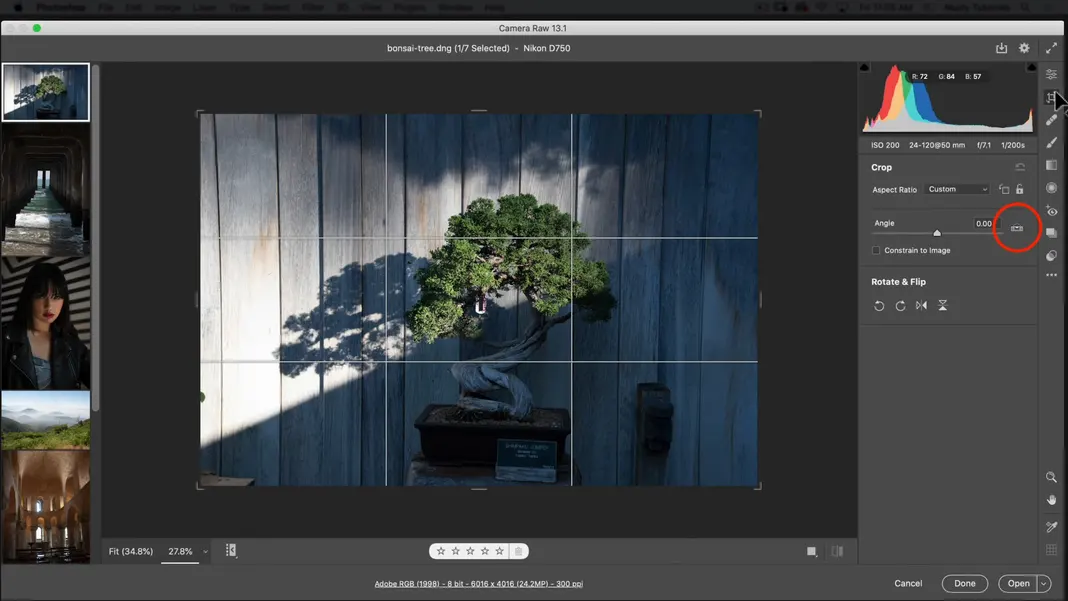
Task: Open the three-dot more settings menu
Action: click(x=1051, y=275)
